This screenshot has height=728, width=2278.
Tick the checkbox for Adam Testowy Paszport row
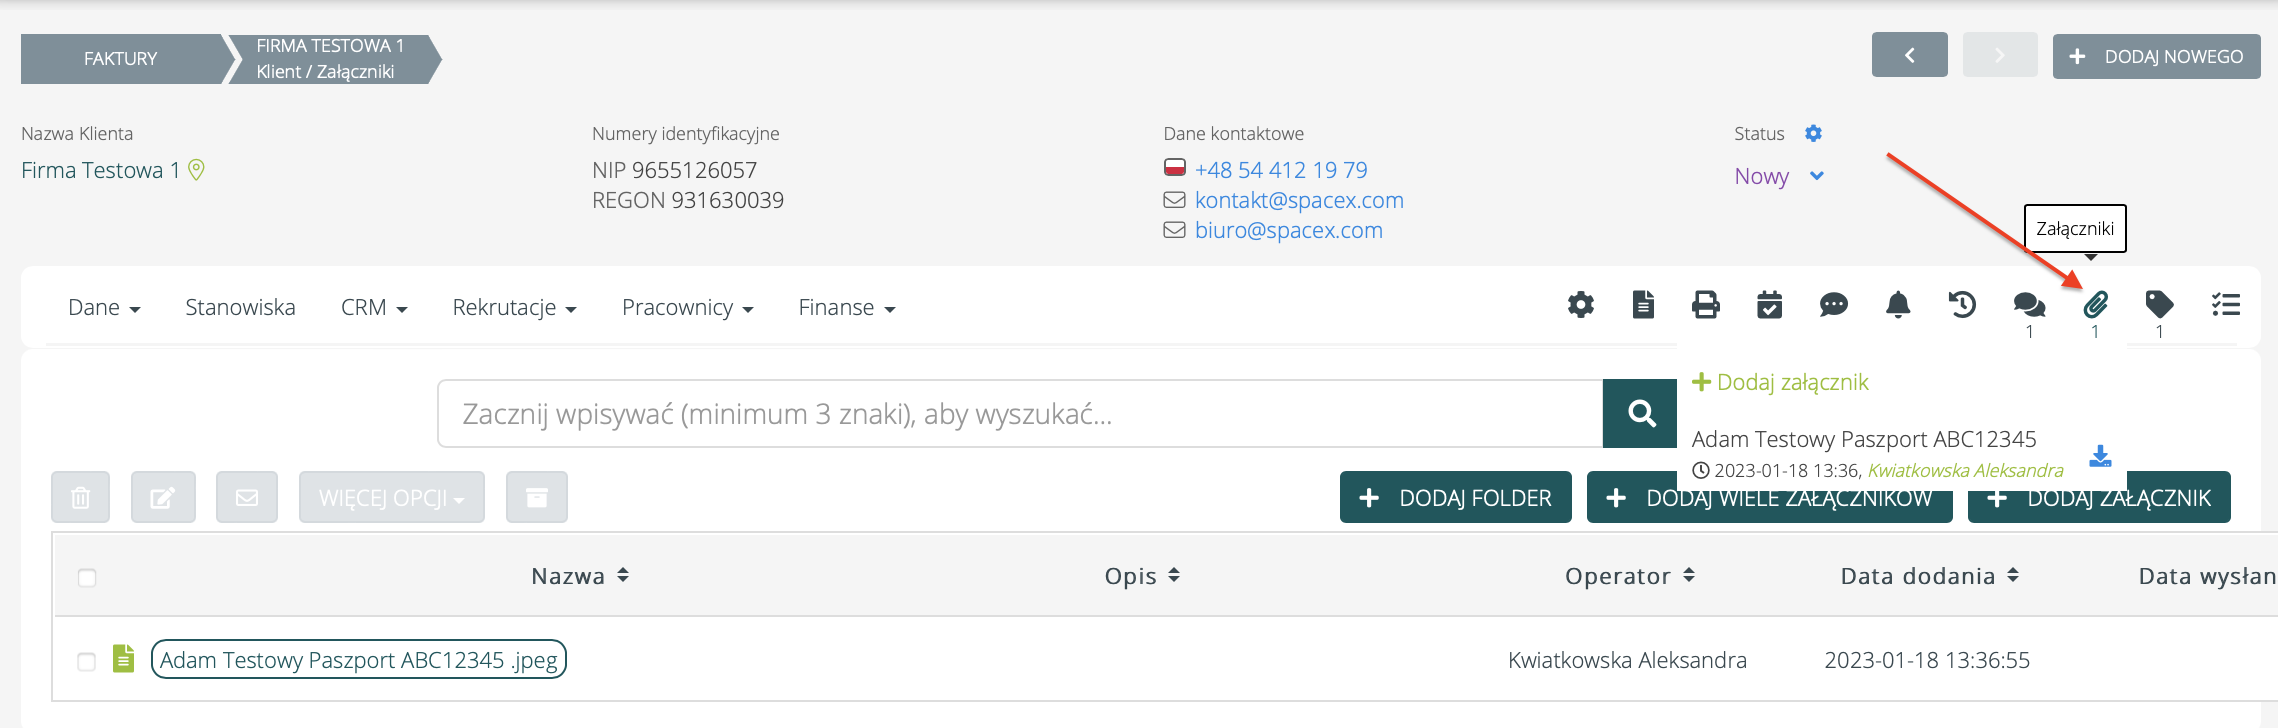pyautogui.click(x=87, y=661)
